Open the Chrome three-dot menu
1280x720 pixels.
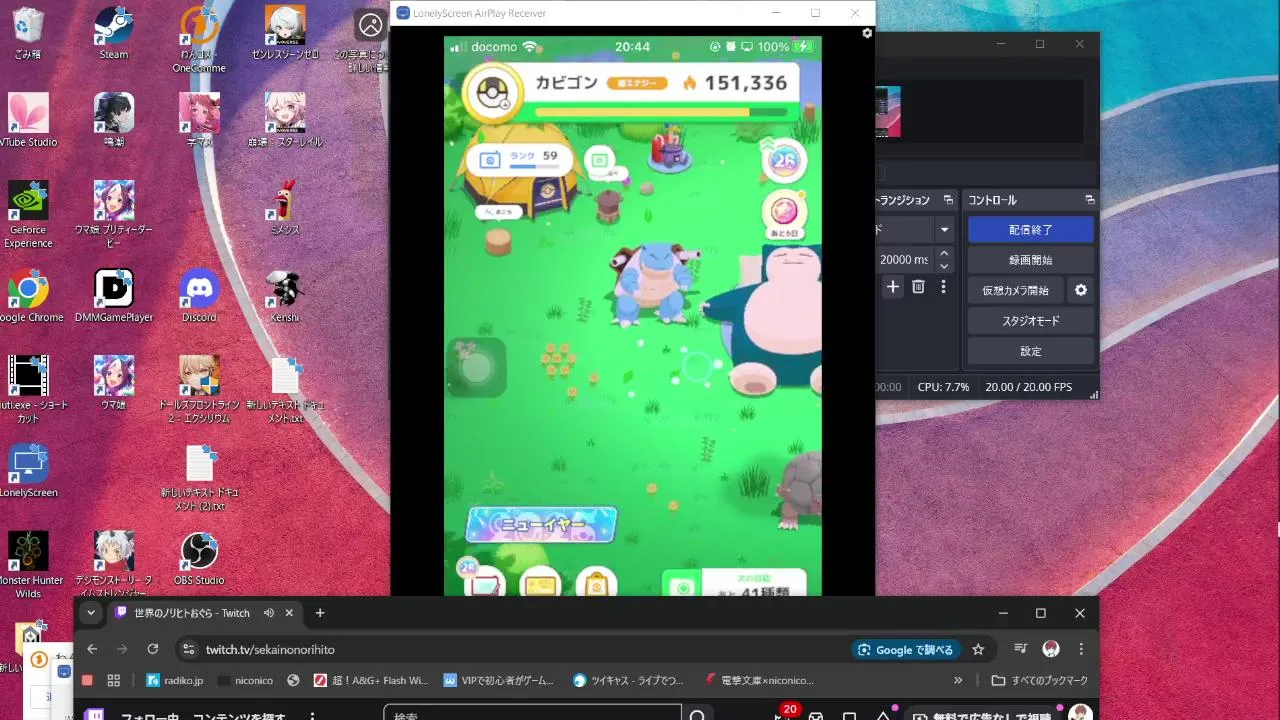pyautogui.click(x=1081, y=649)
